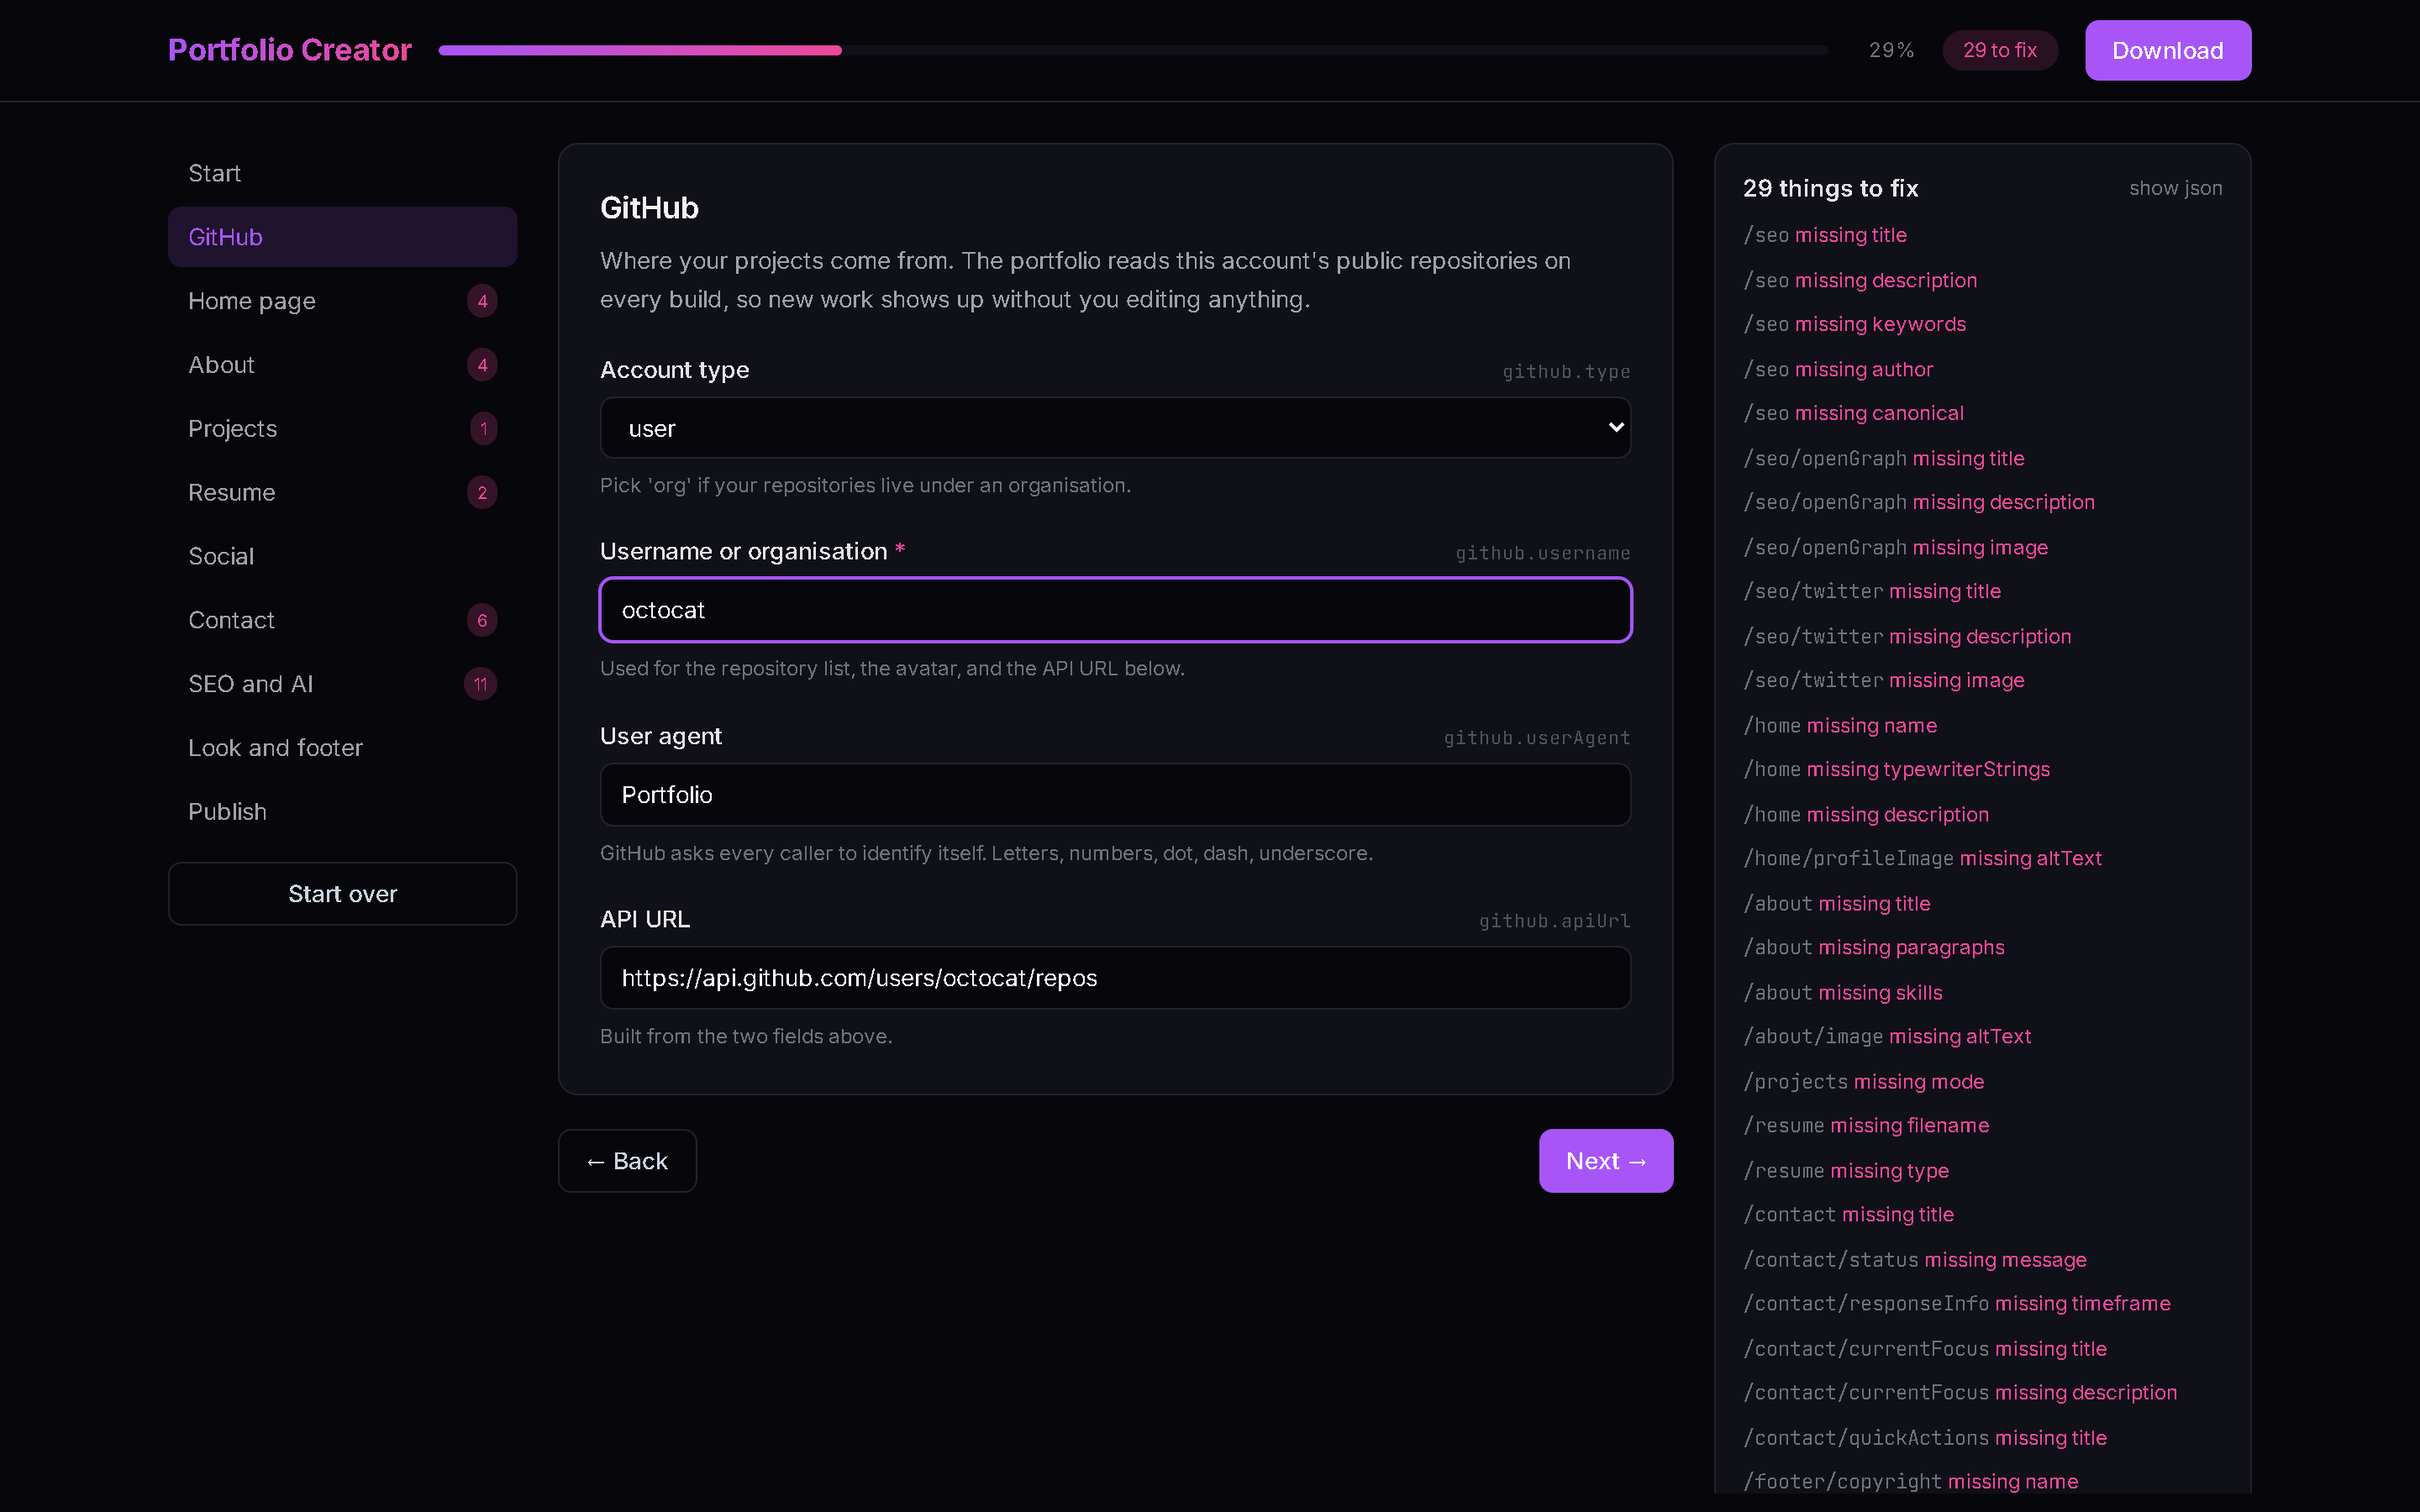Click the Download button
The height and width of the screenshot is (1512, 2420).
2168,50
